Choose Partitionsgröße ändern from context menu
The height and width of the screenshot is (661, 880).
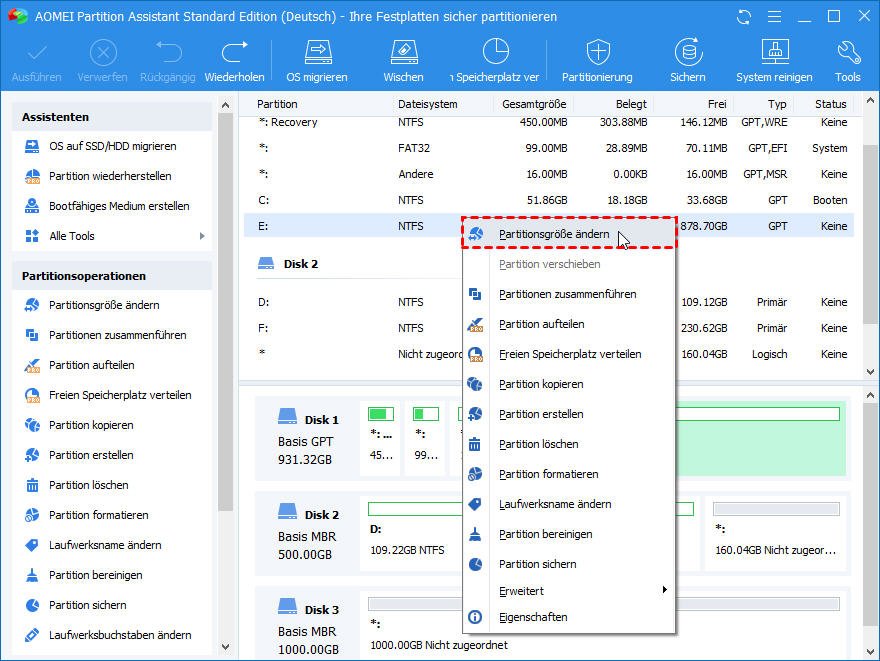(x=554, y=234)
